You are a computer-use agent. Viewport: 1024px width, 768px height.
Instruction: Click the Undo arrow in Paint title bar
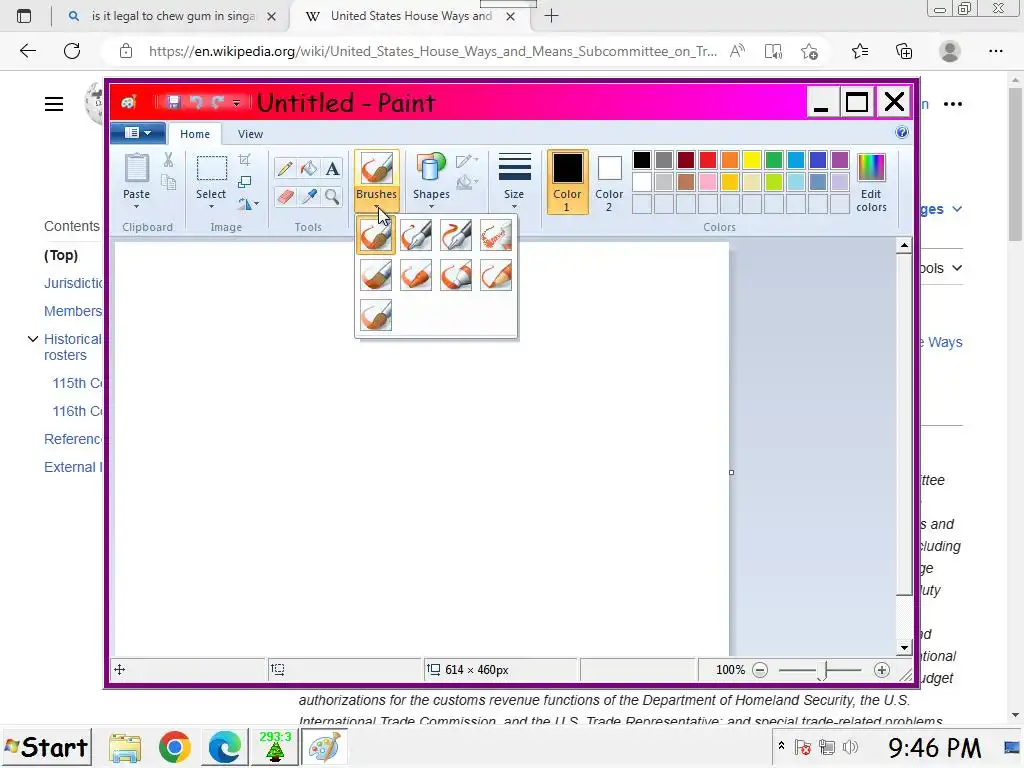point(196,102)
